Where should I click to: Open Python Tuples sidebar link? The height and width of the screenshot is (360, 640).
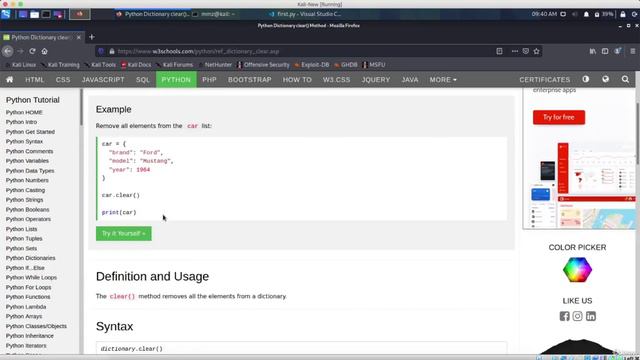pos(24,238)
